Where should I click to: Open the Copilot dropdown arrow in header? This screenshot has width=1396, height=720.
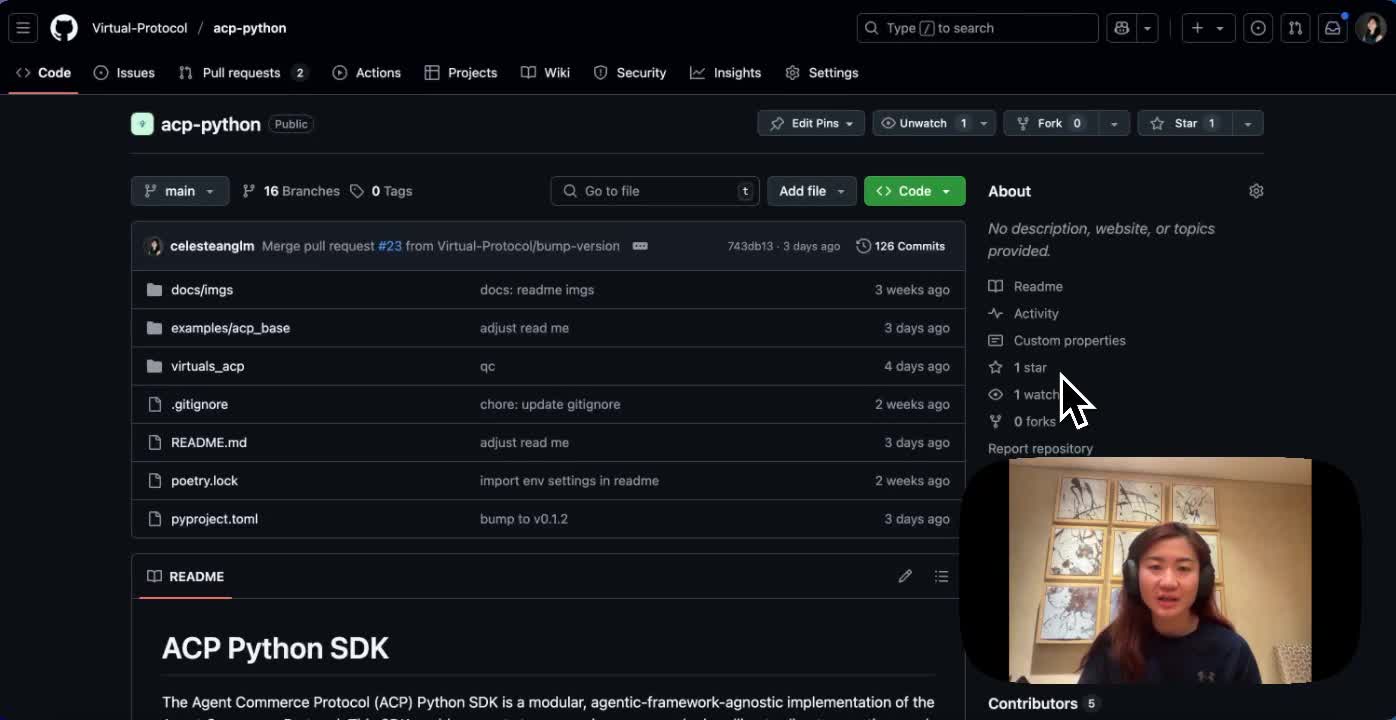click(1148, 28)
